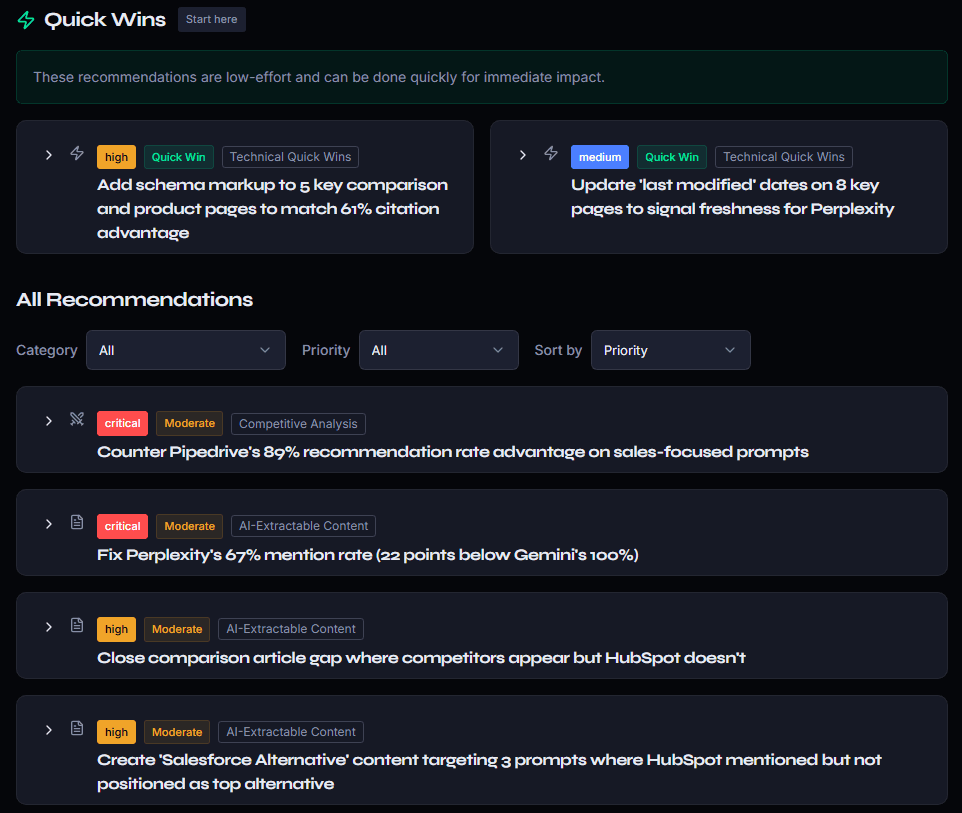Open 'Create Salesforce Alternative content' title
The width and height of the screenshot is (962, 813).
489,772
